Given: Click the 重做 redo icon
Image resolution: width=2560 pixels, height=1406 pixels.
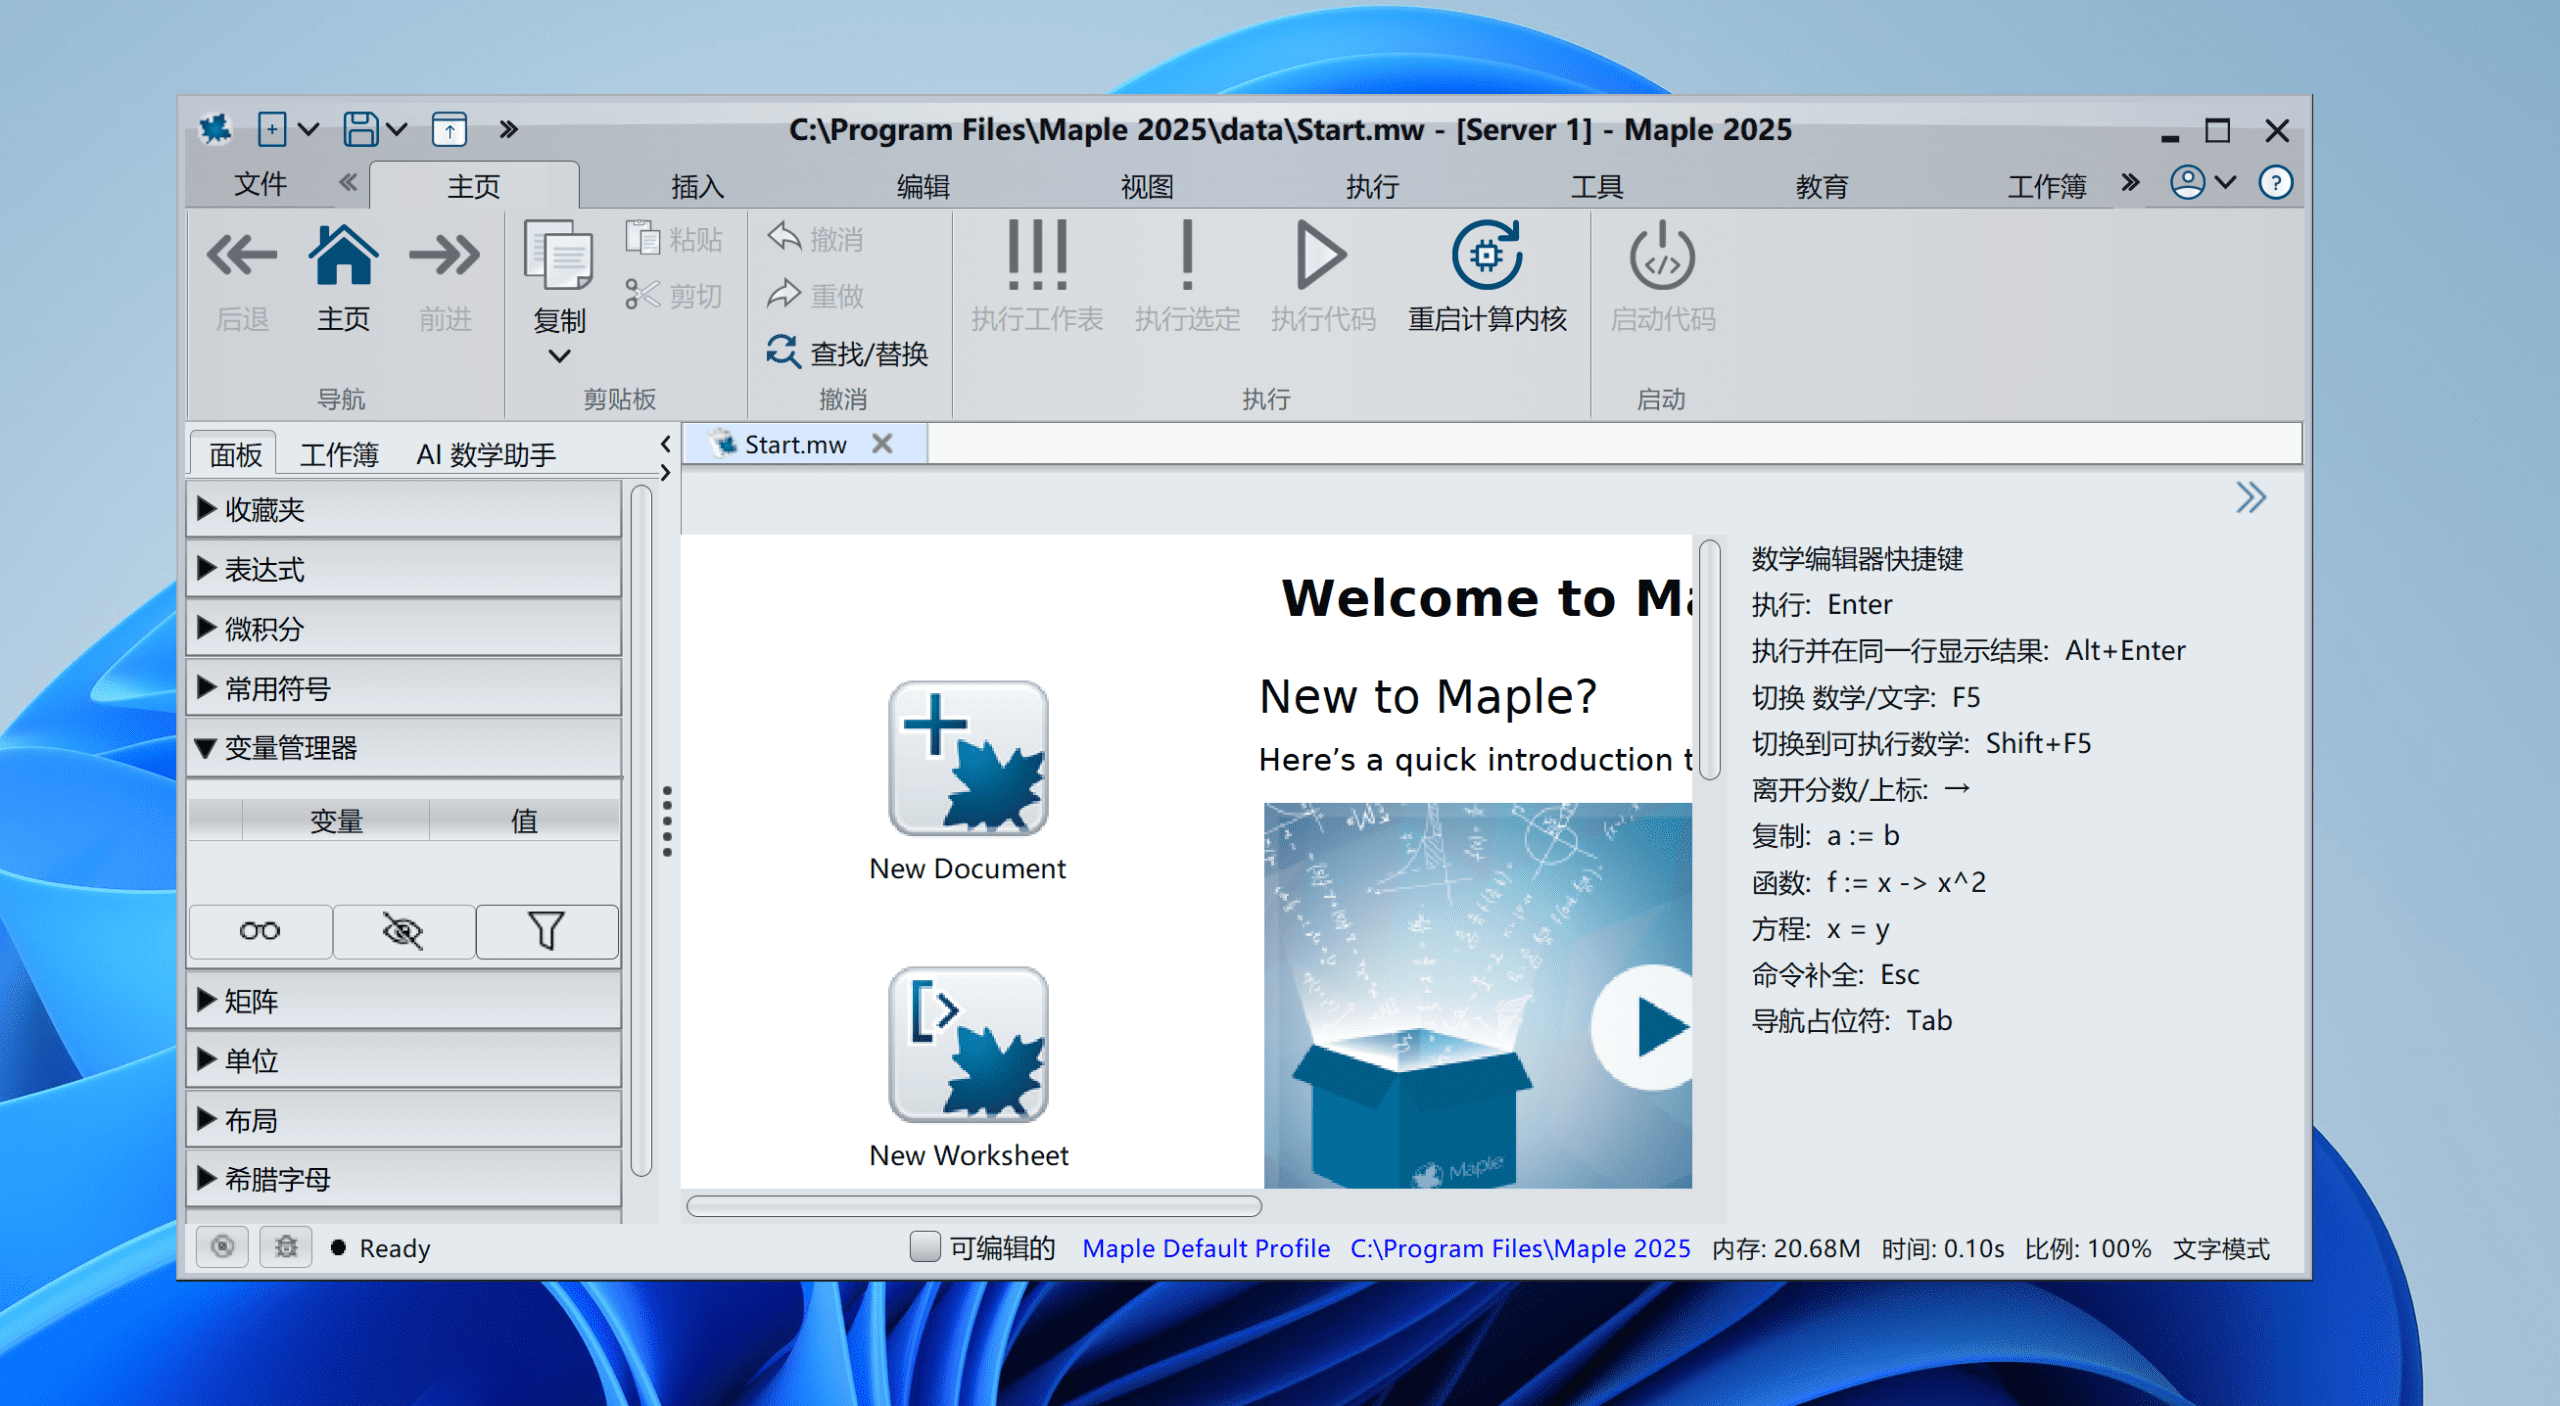Looking at the screenshot, I should click(x=784, y=294).
